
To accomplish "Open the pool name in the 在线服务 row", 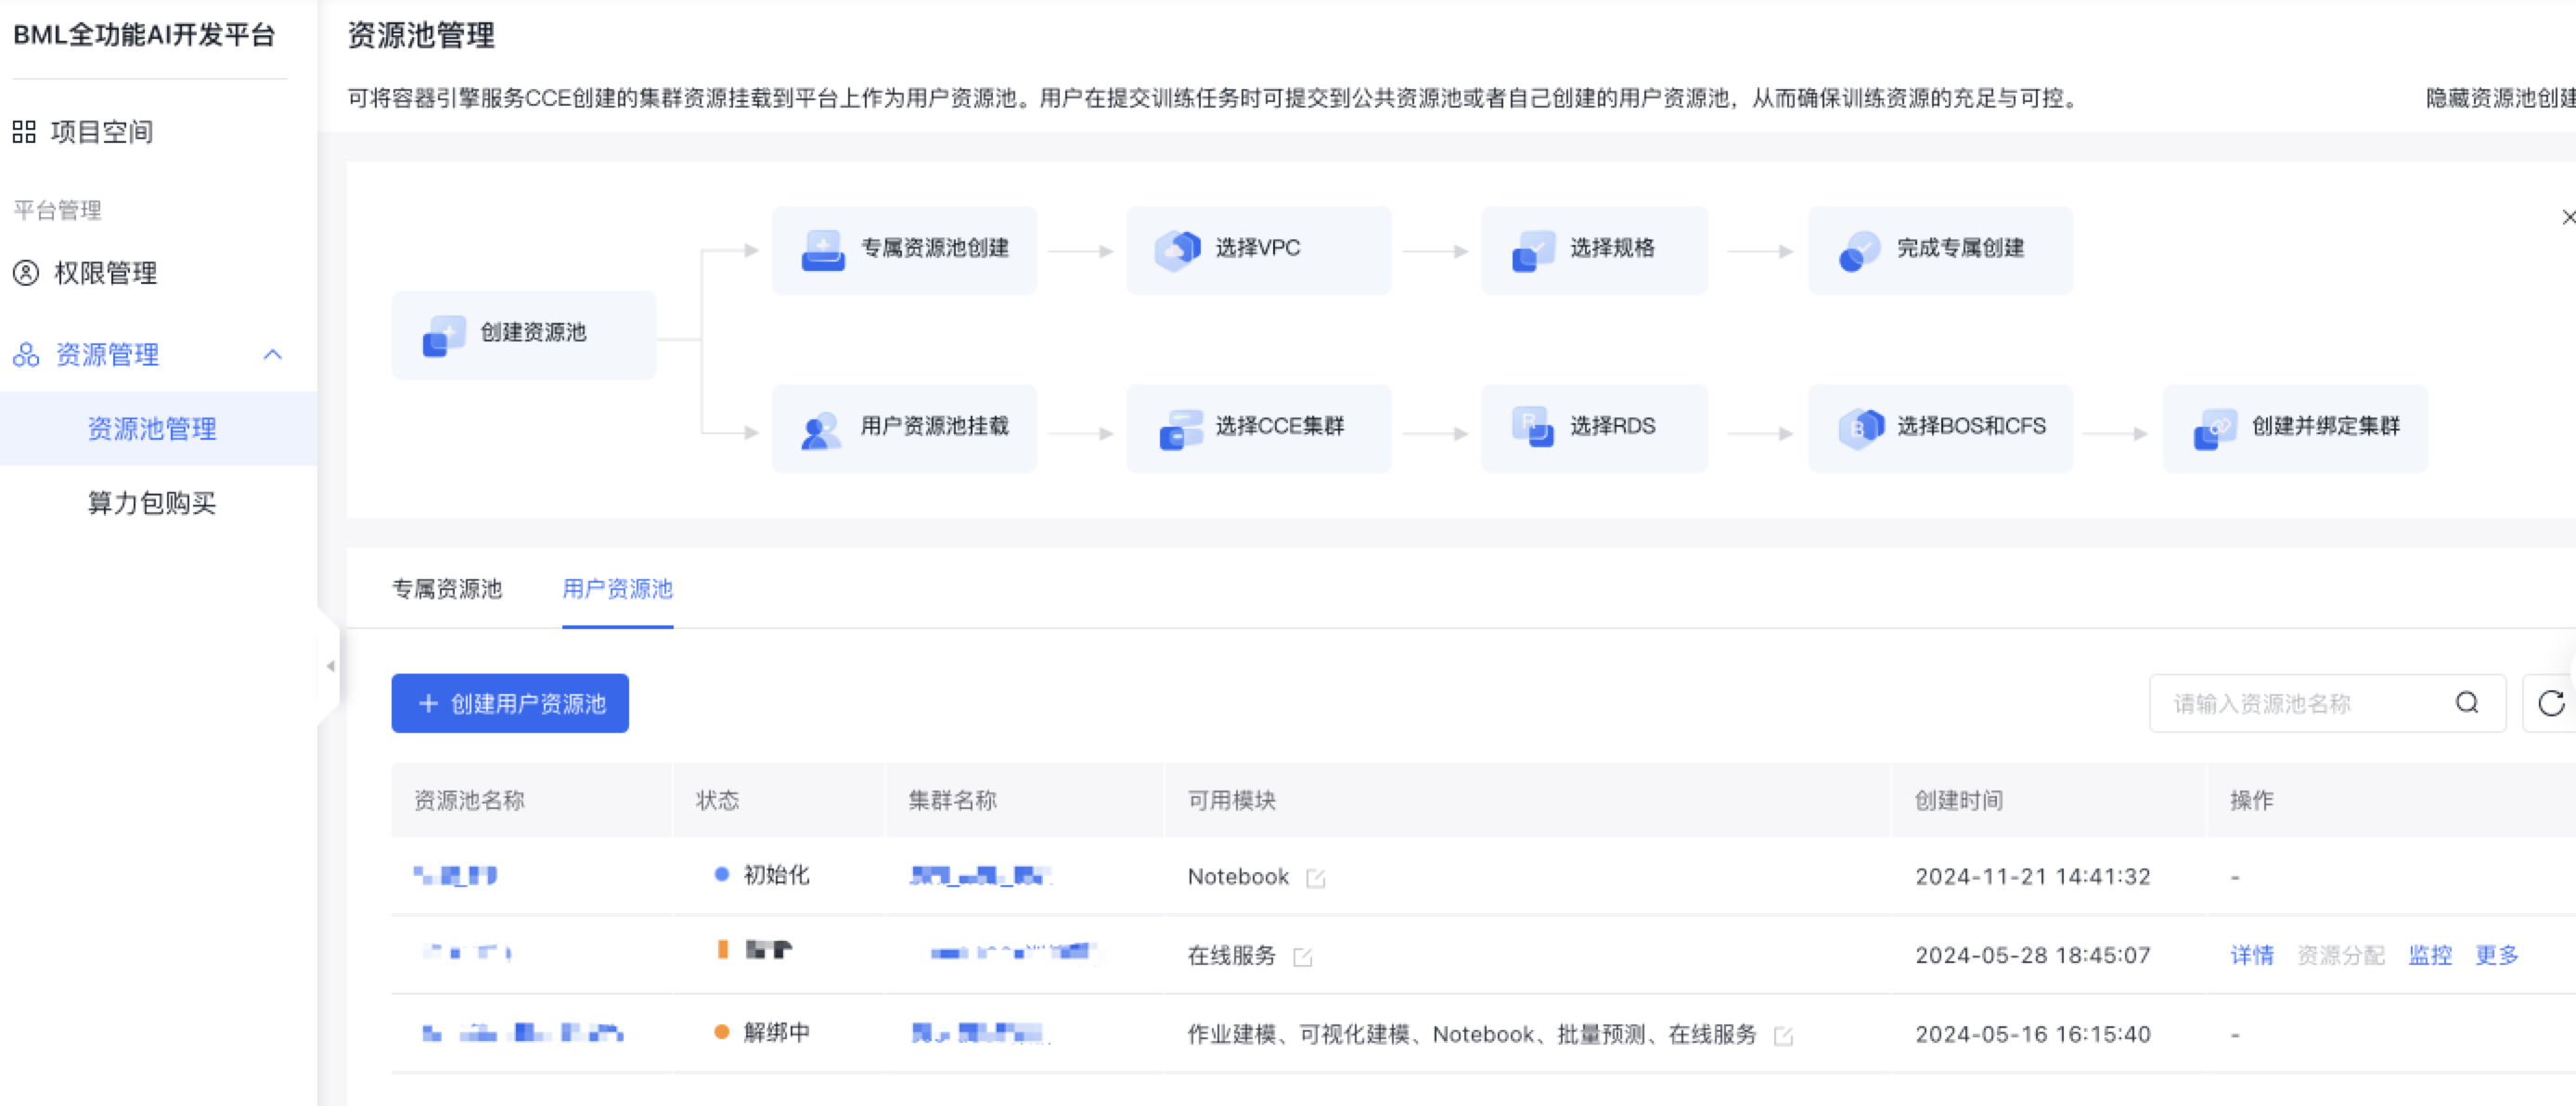I will click(467, 953).
